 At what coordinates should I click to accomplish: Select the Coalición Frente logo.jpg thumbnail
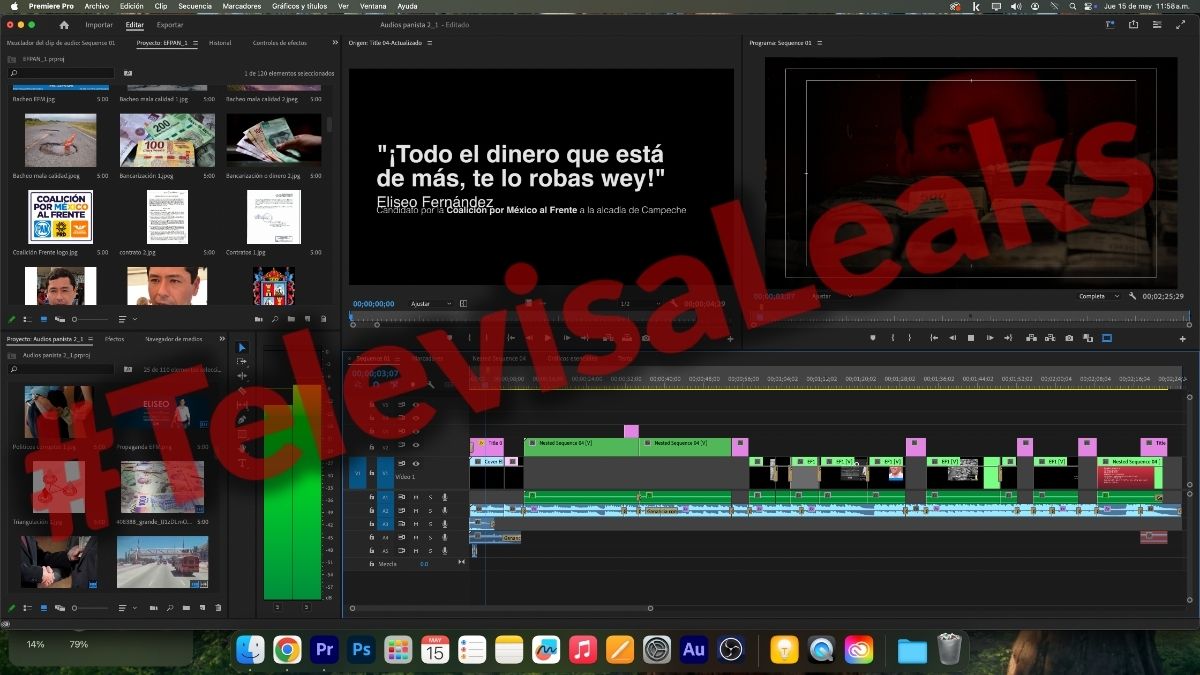61,217
